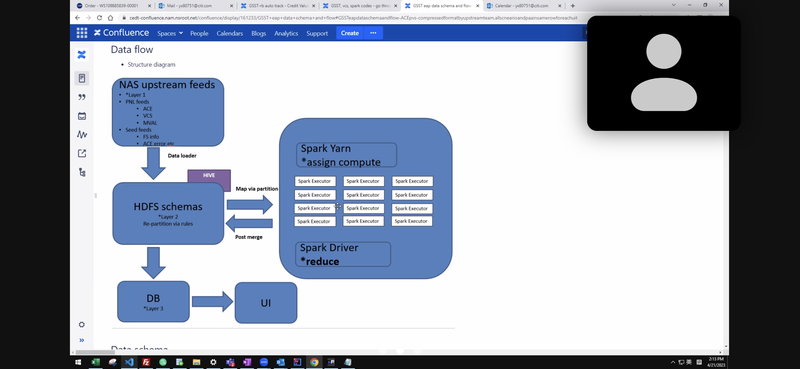Open the Pages icon in sidebar
Screen dimensions: 800x369
click(x=82, y=78)
